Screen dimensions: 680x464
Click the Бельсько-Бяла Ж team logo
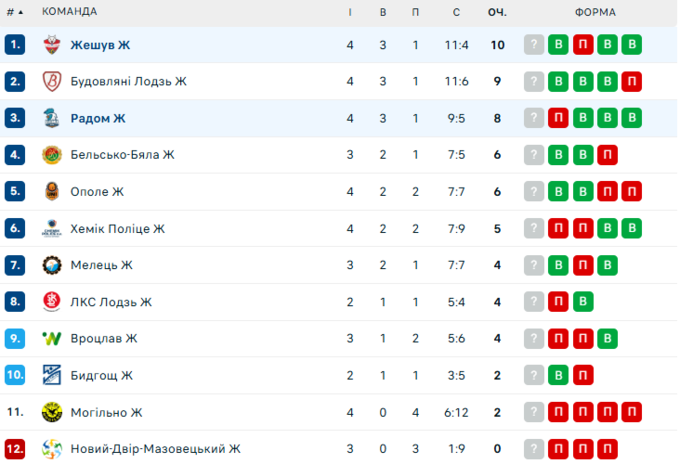(x=52, y=155)
